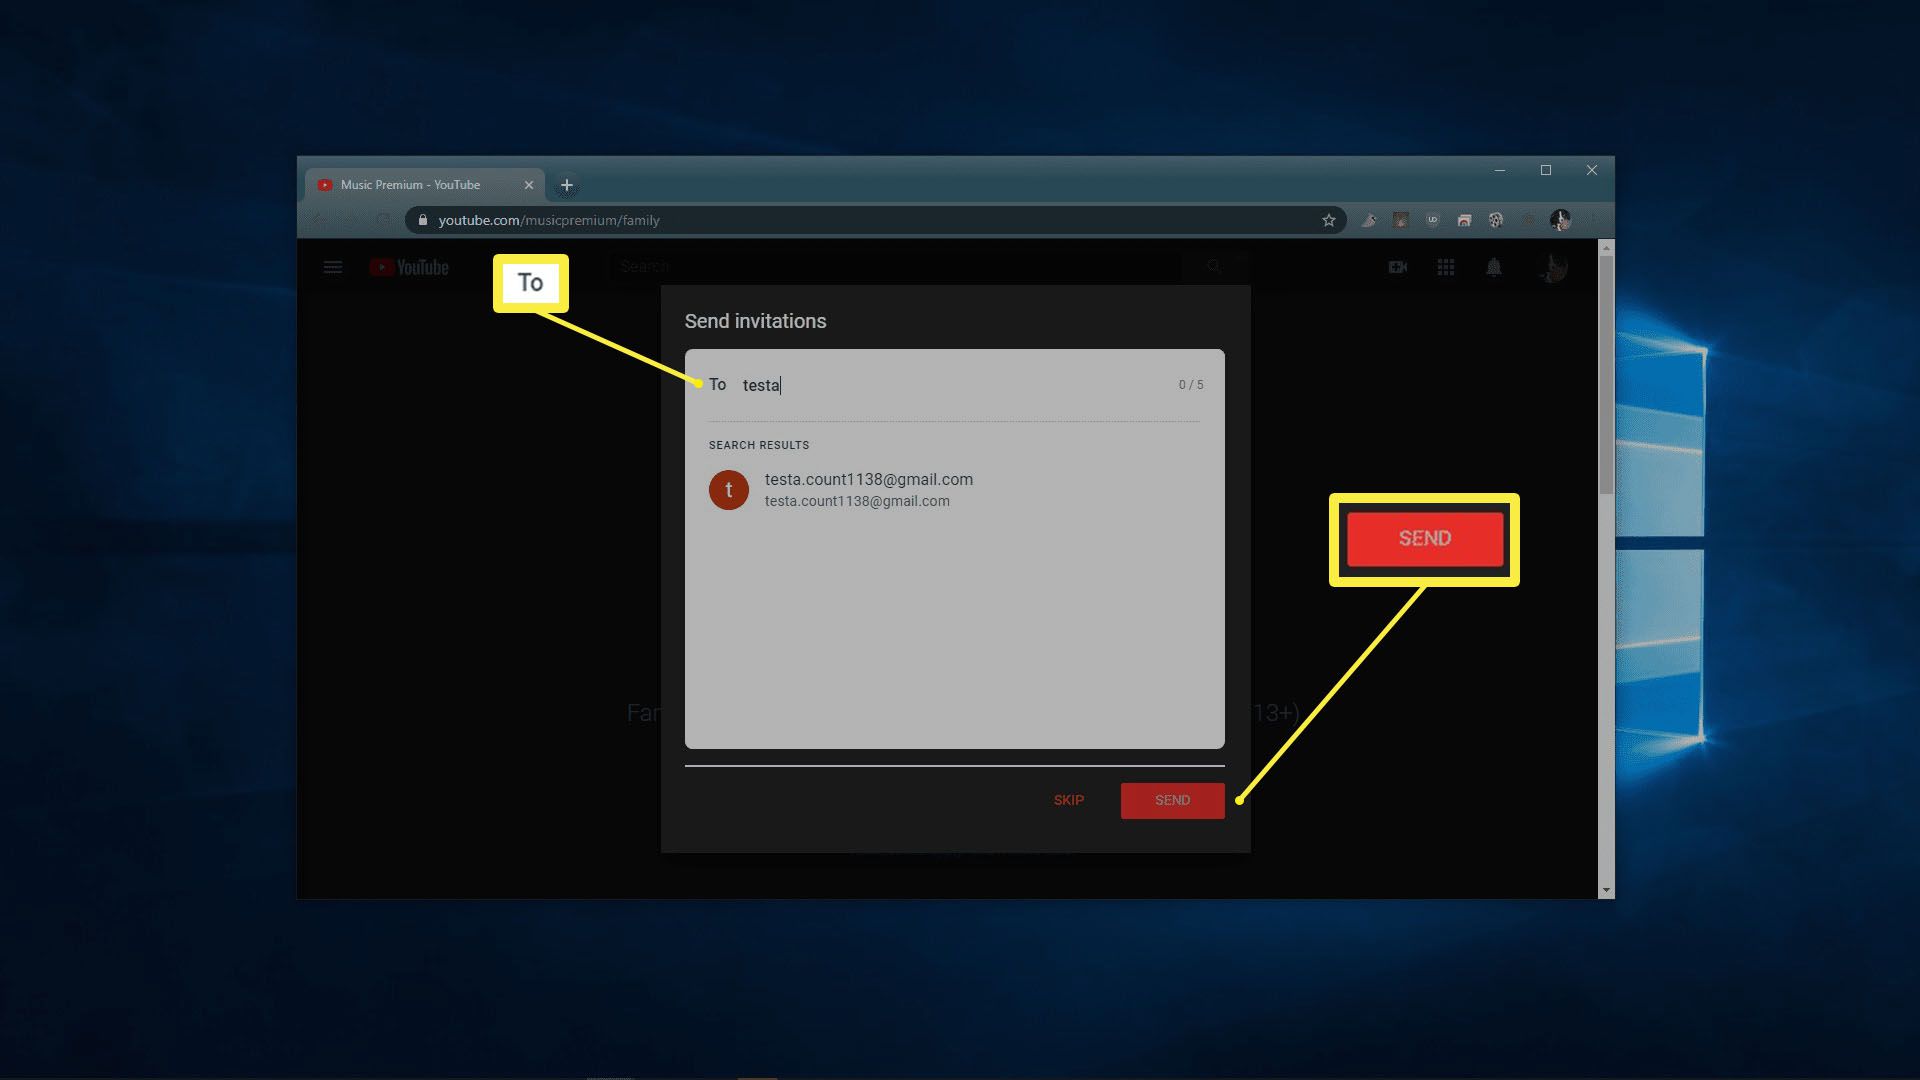Viewport: 1920px width, 1080px height.
Task: Click the browser settings gear icon
Action: point(1495,220)
